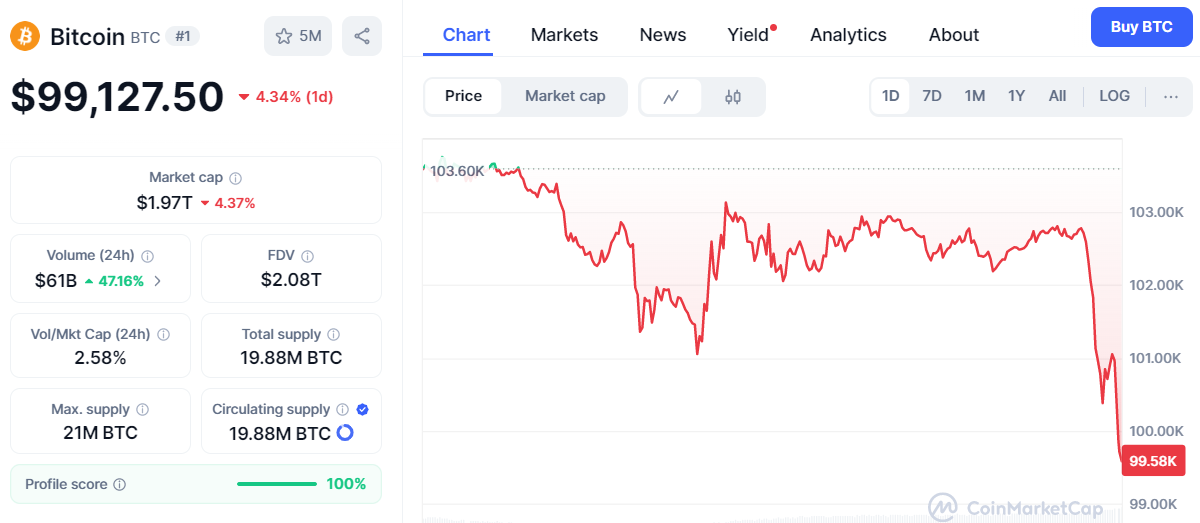Screen dimensions: 1200x523
Task: Toggle LOG scale on chart
Action: 1114,96
